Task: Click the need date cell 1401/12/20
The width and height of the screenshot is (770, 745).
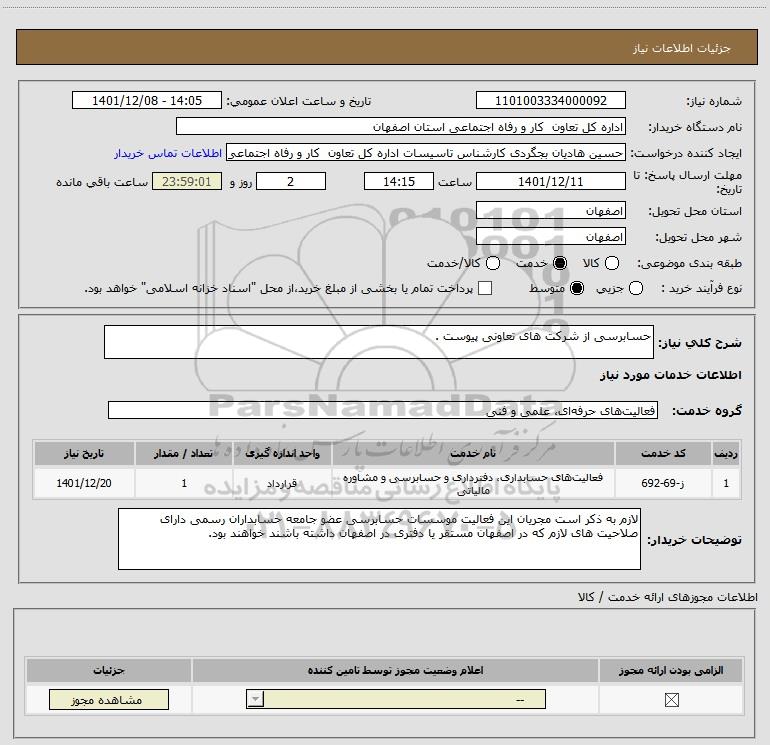Action: coord(84,483)
